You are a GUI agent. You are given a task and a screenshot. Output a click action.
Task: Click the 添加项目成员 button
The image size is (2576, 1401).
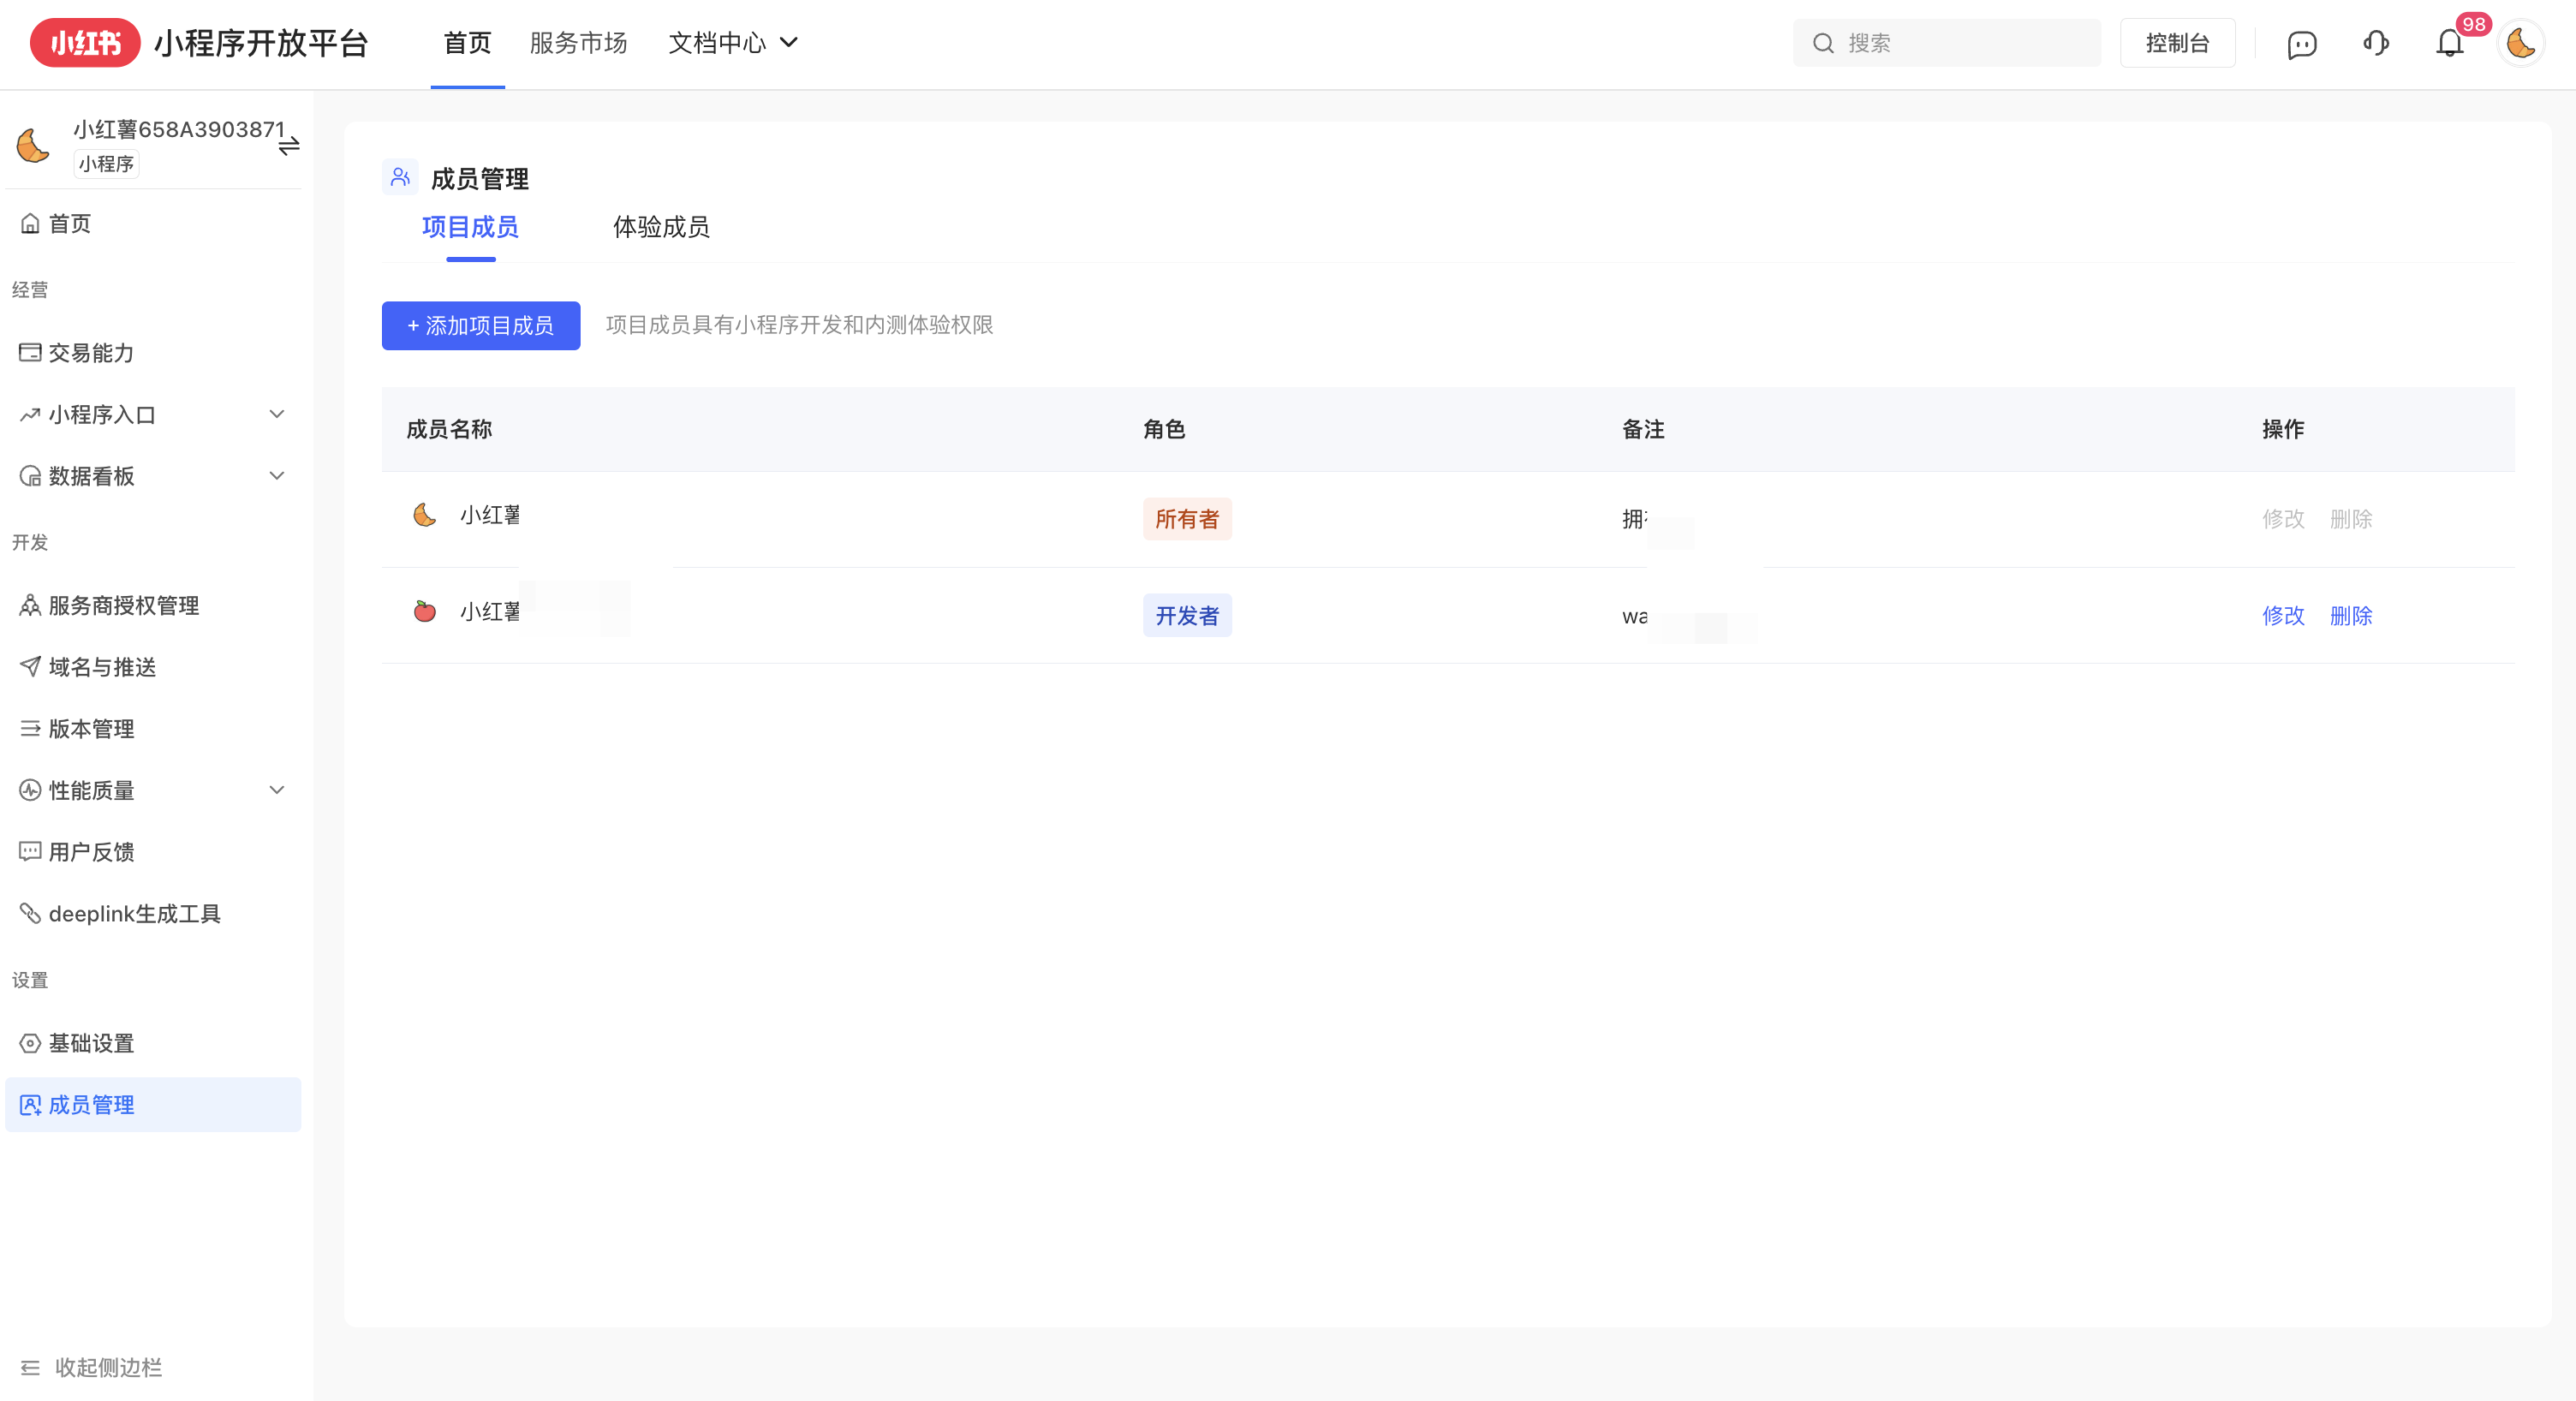[x=480, y=325]
